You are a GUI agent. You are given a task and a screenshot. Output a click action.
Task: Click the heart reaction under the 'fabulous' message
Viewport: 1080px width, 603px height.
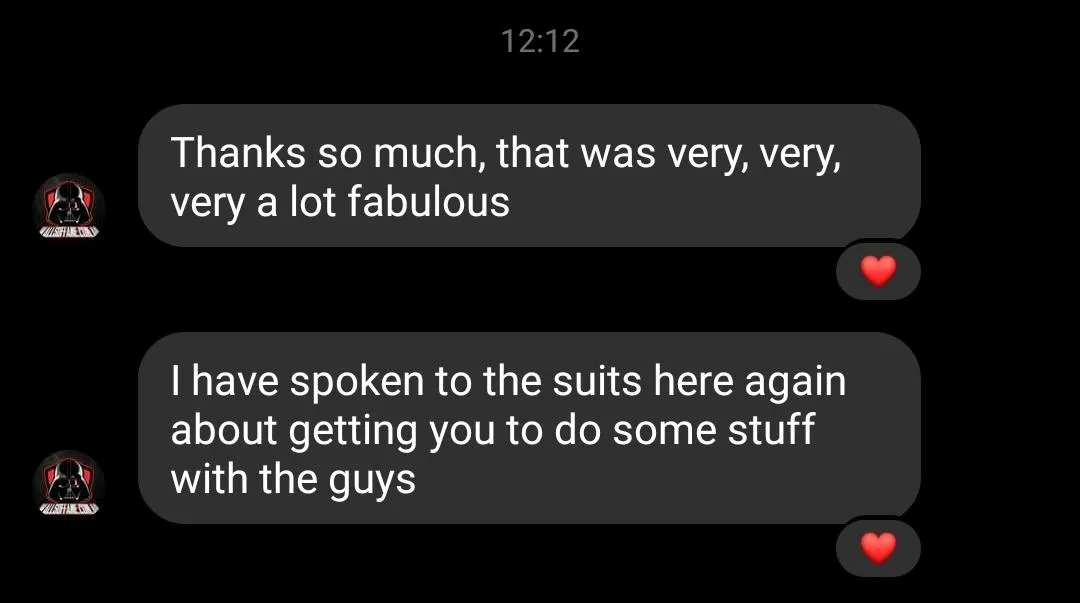pyautogui.click(x=878, y=271)
